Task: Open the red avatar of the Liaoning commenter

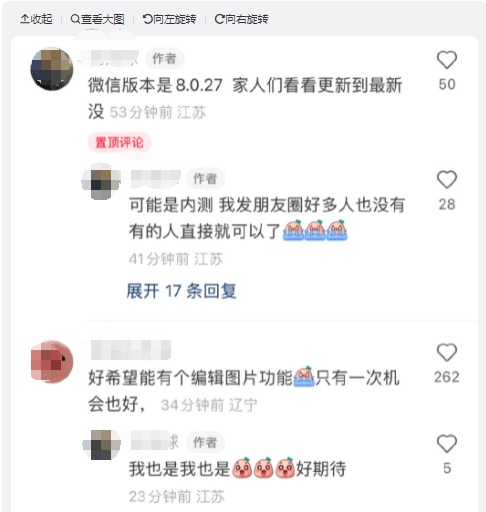Action: pos(52,361)
